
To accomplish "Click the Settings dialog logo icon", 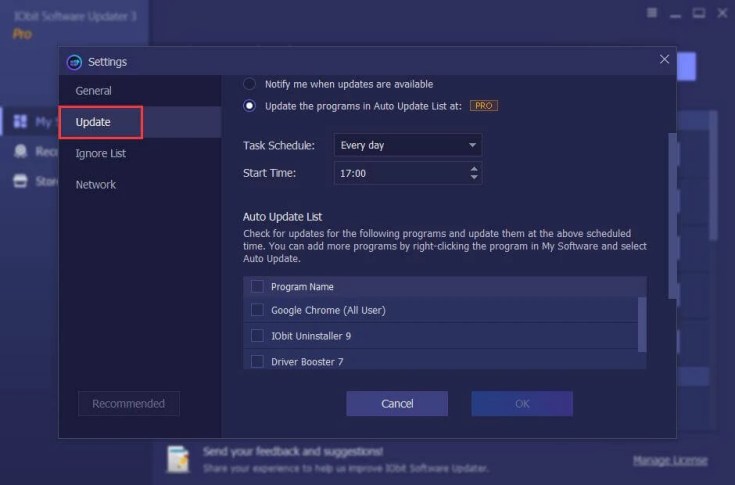I will [x=74, y=62].
